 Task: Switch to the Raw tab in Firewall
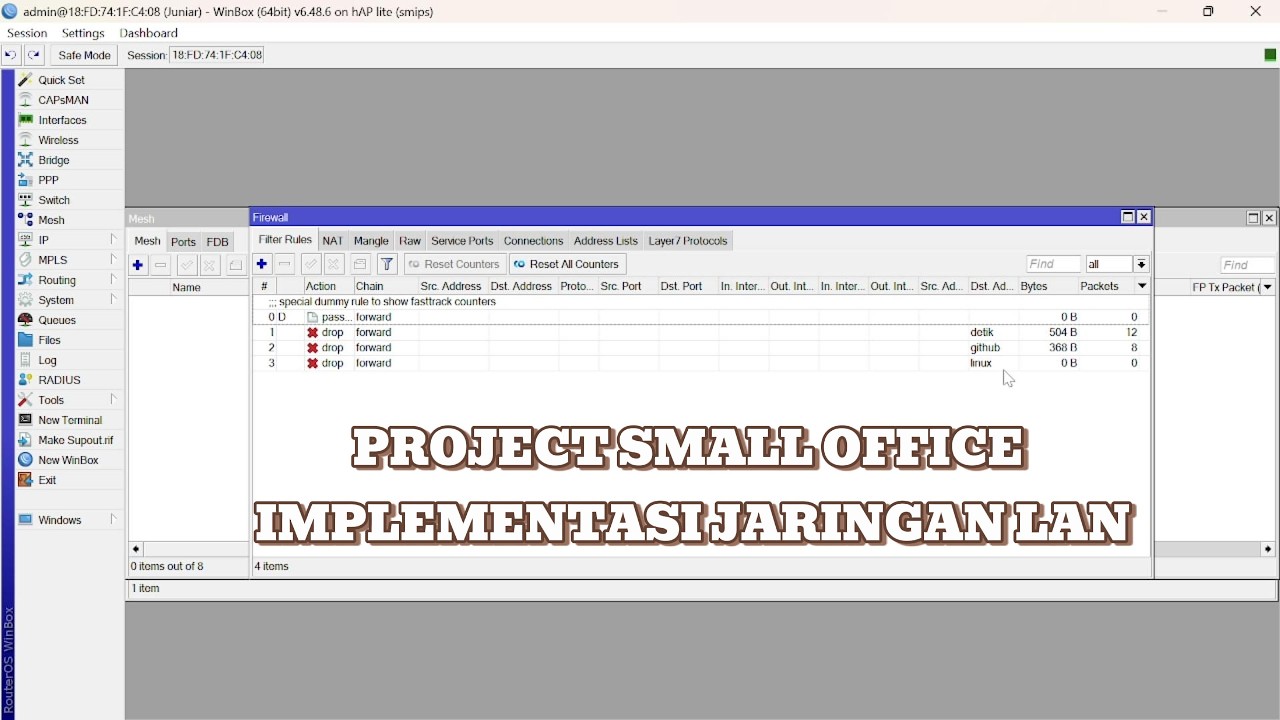tap(410, 241)
